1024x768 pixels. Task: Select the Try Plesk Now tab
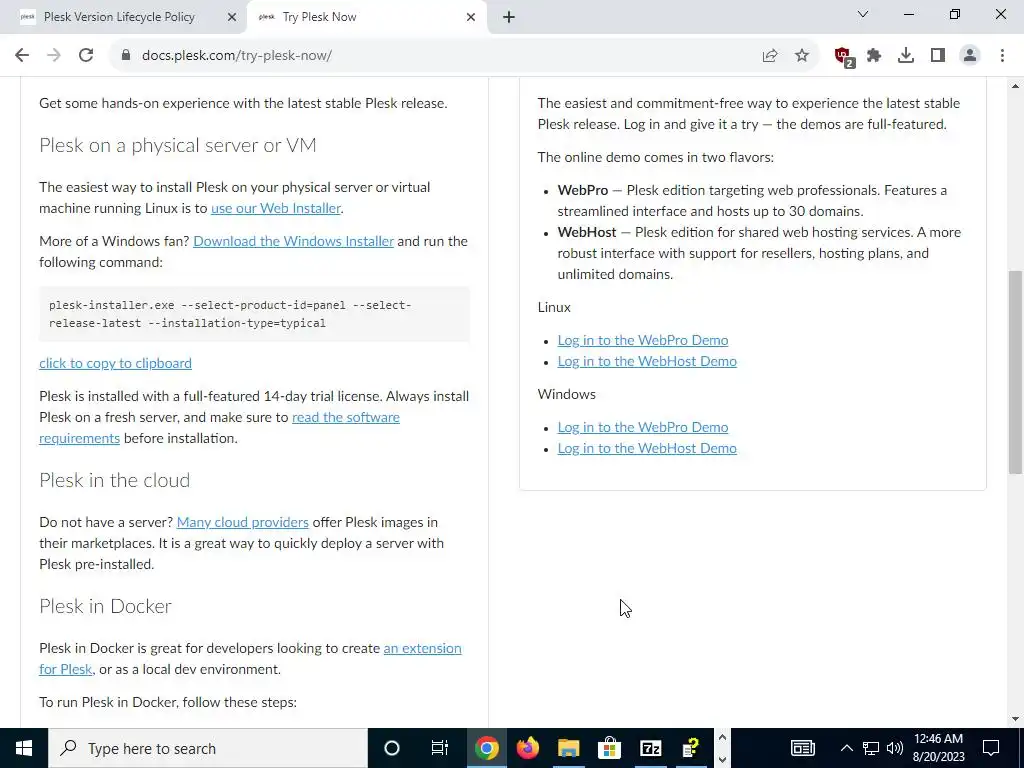click(x=367, y=17)
